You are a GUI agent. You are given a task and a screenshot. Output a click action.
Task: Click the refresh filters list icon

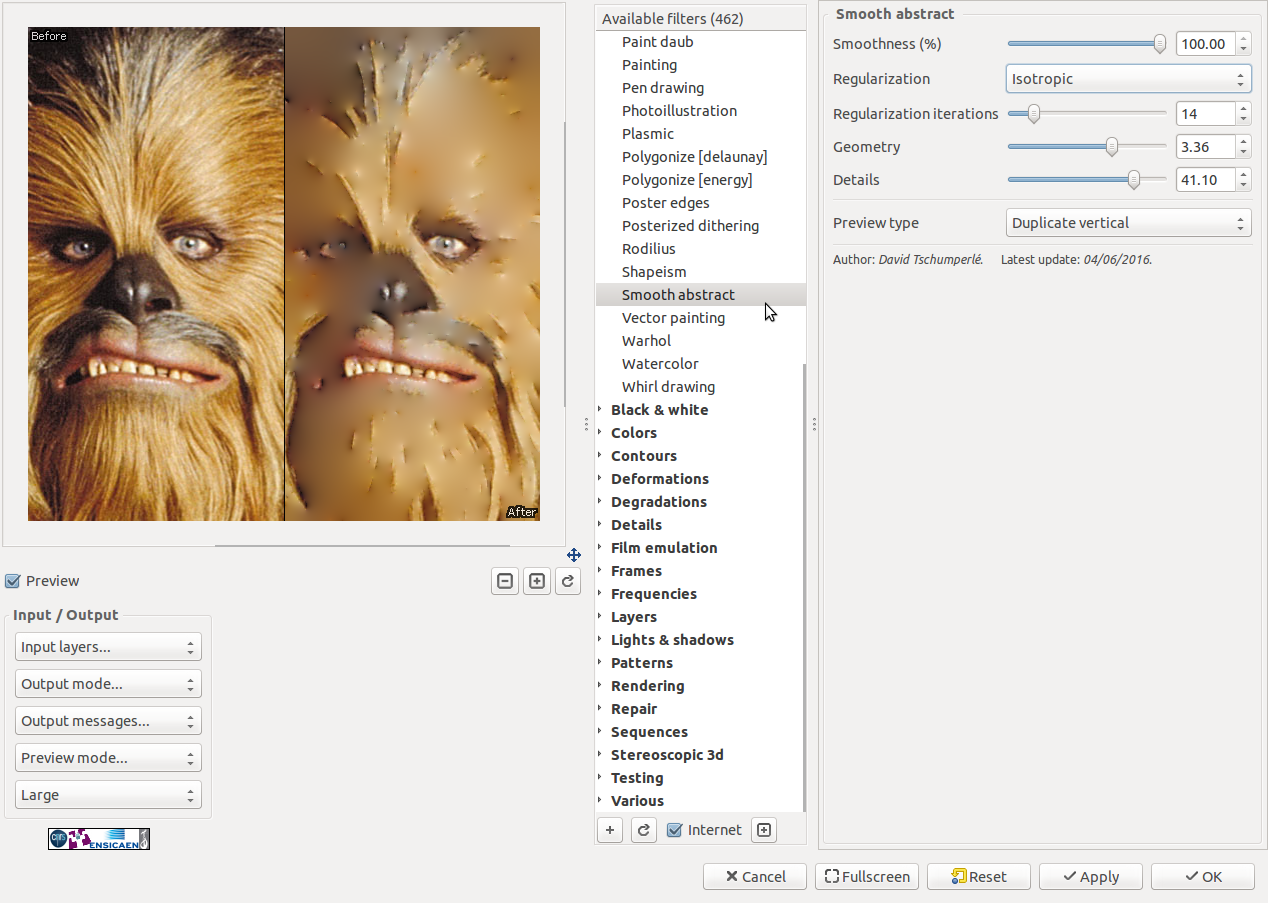[644, 830]
